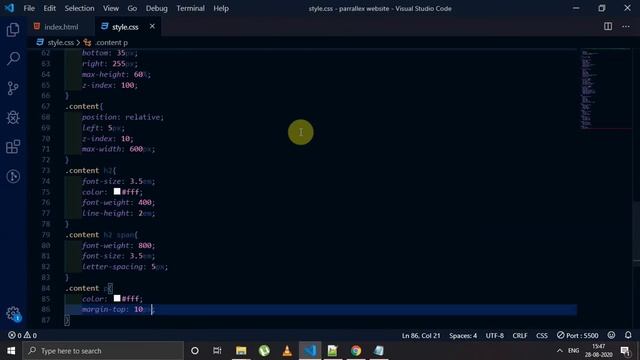The height and width of the screenshot is (360, 640).
Task: Open the Search view in activity bar
Action: [x=13, y=59]
